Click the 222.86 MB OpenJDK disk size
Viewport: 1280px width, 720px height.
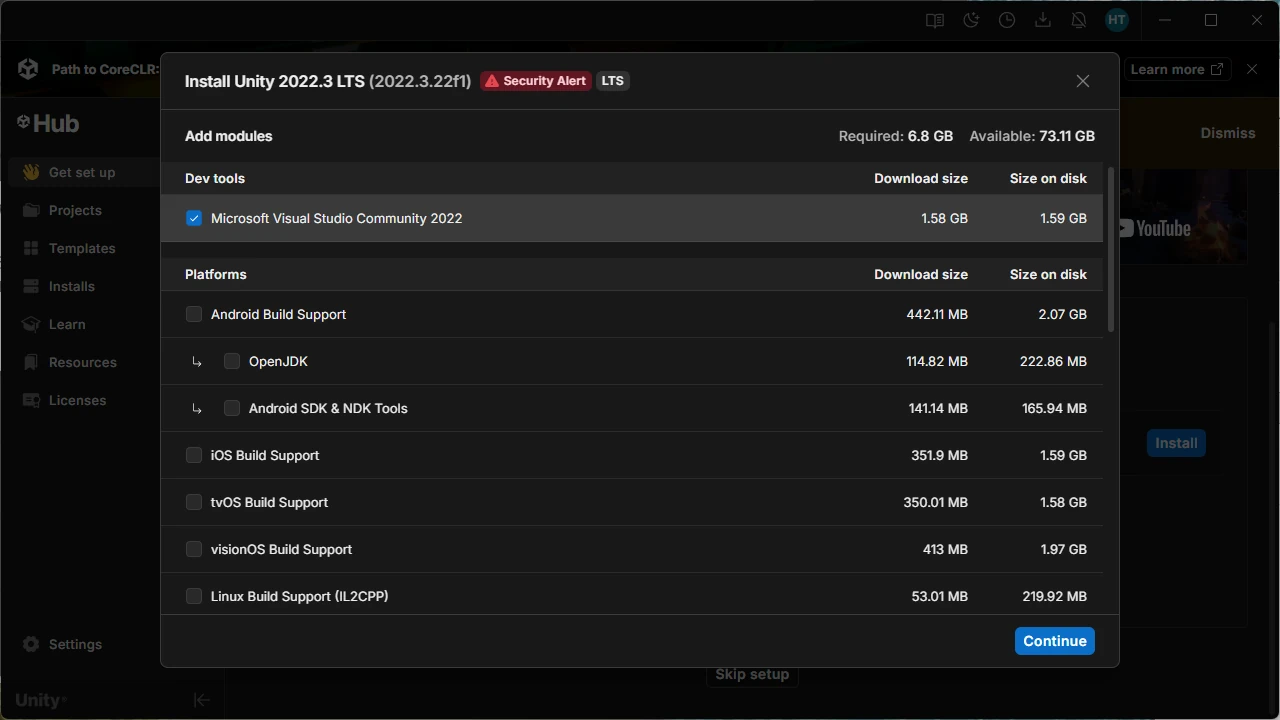tap(1053, 361)
